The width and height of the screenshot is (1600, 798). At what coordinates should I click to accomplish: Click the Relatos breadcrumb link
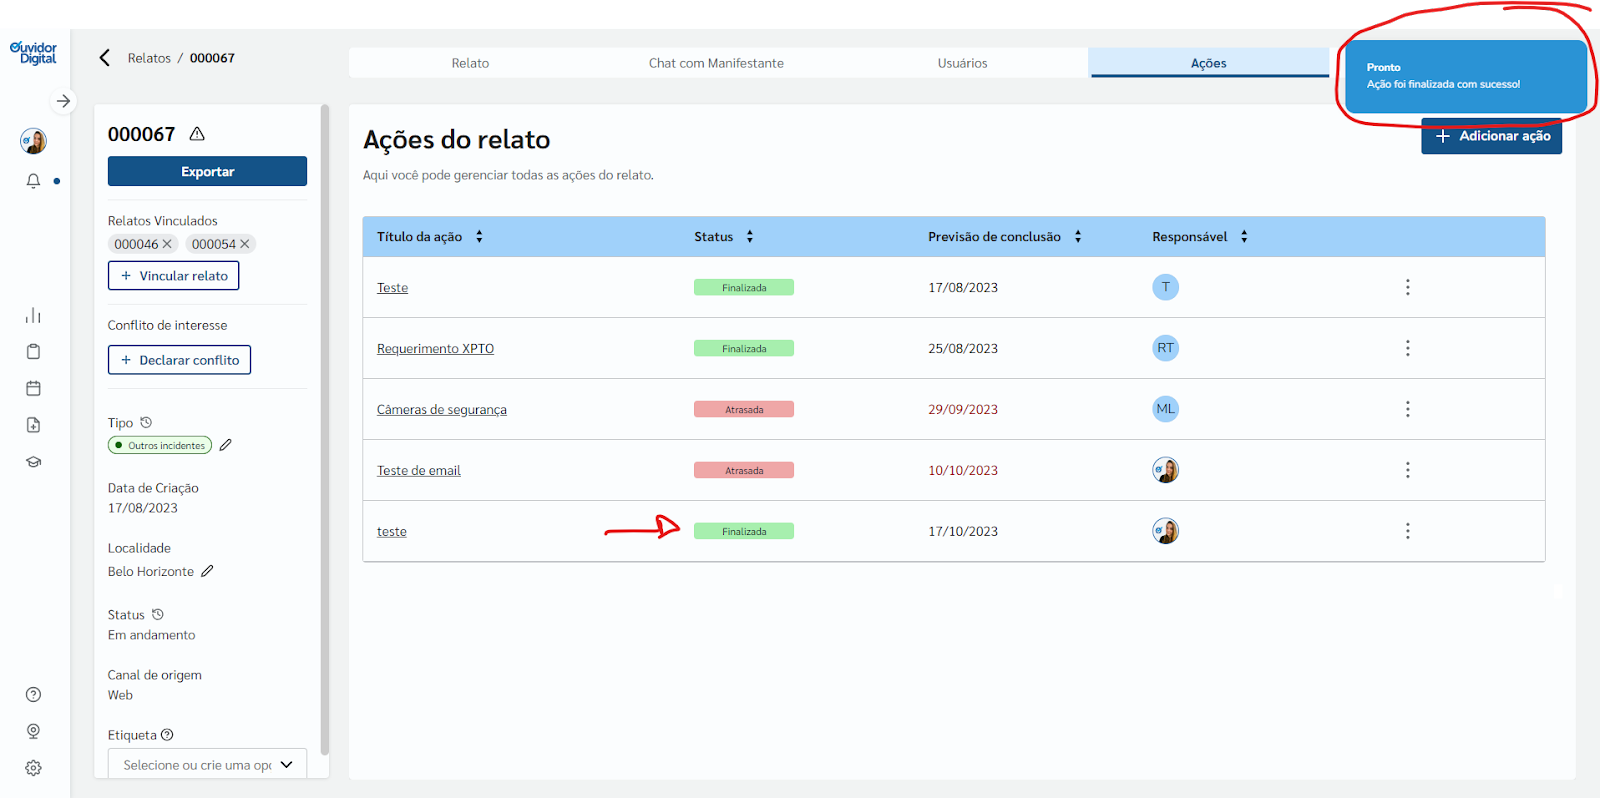point(149,58)
